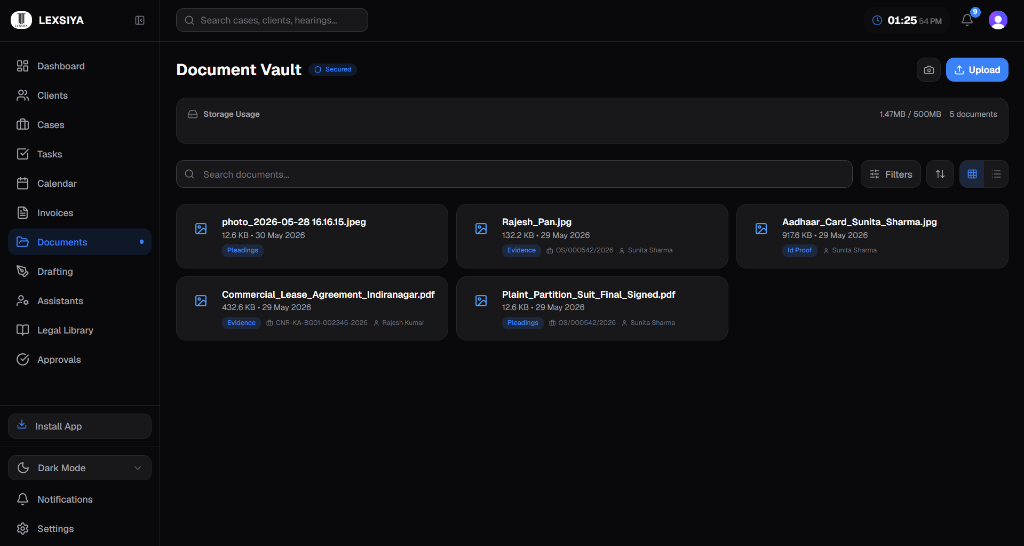The image size is (1024, 546).
Task: Open the Clients section
Action: pyautogui.click(x=80, y=95)
